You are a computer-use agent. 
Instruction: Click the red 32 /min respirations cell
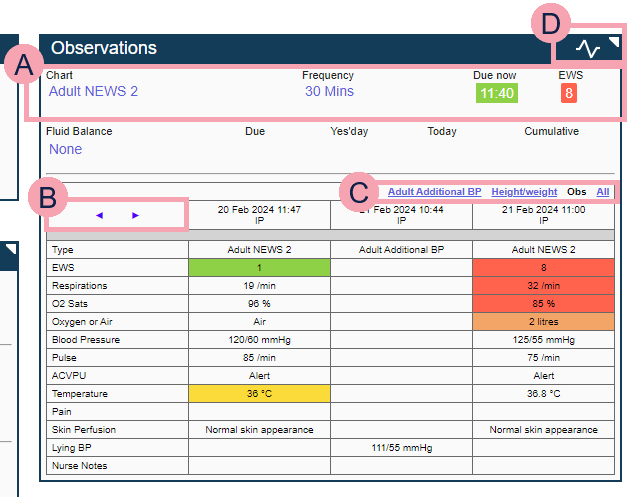click(543, 285)
